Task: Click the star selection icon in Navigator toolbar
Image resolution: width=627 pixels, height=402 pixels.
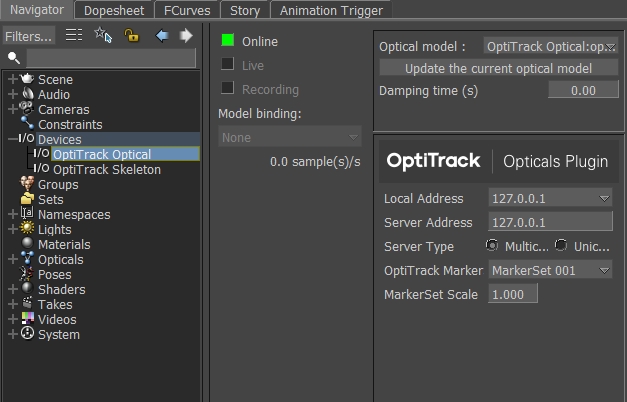Action: [x=103, y=35]
